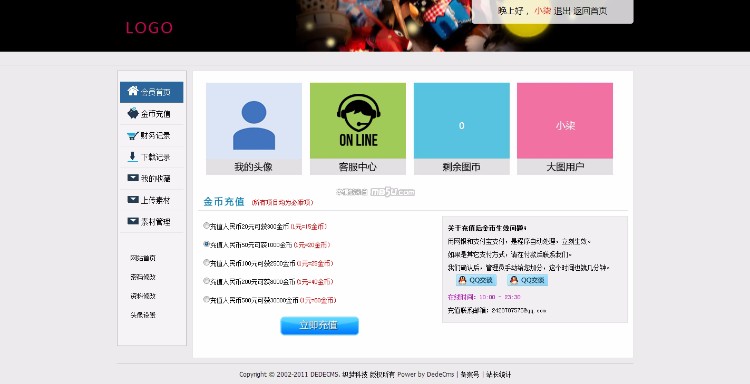Click 退出 to log out
This screenshot has height=384, width=750.
point(562,11)
